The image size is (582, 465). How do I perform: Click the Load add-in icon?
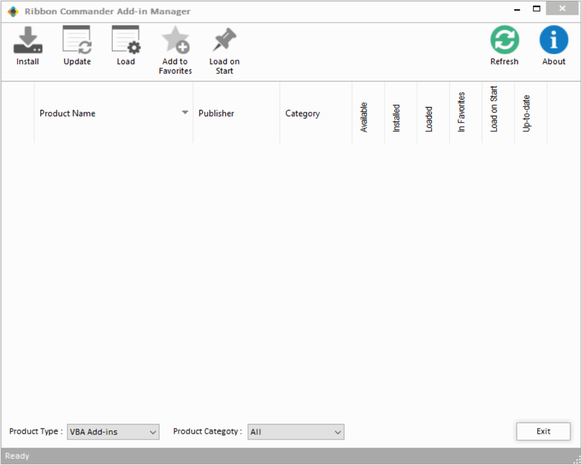click(x=126, y=40)
